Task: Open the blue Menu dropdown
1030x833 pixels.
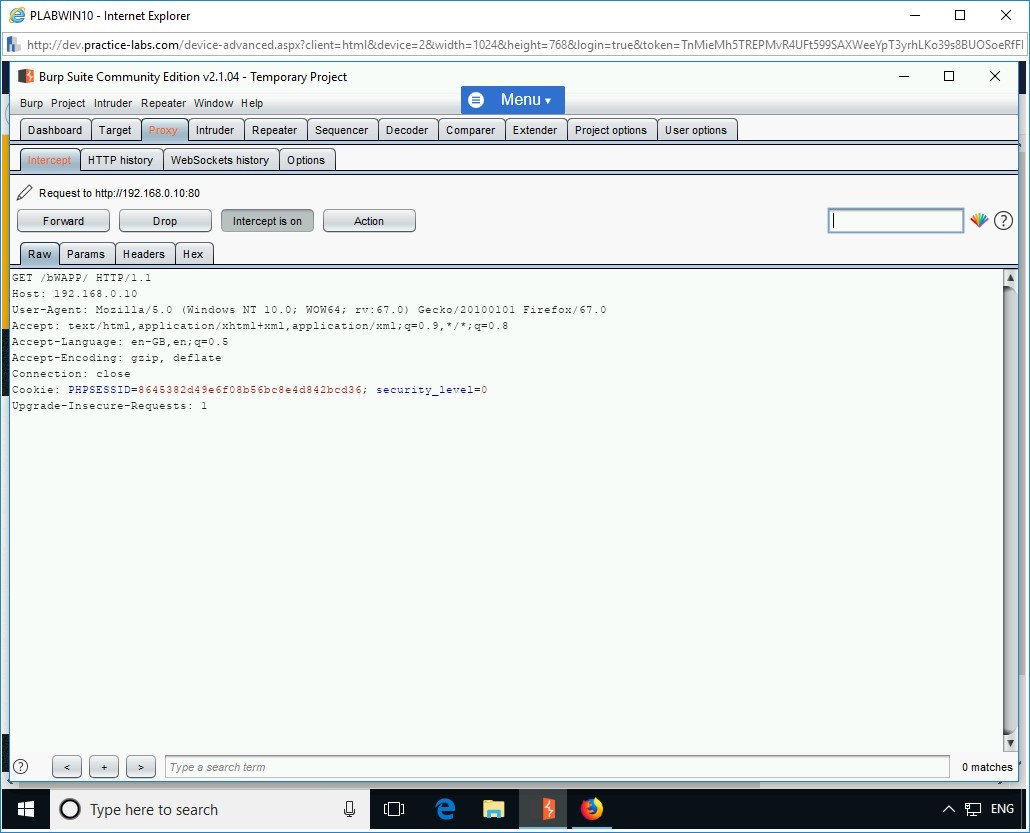Action: point(511,99)
